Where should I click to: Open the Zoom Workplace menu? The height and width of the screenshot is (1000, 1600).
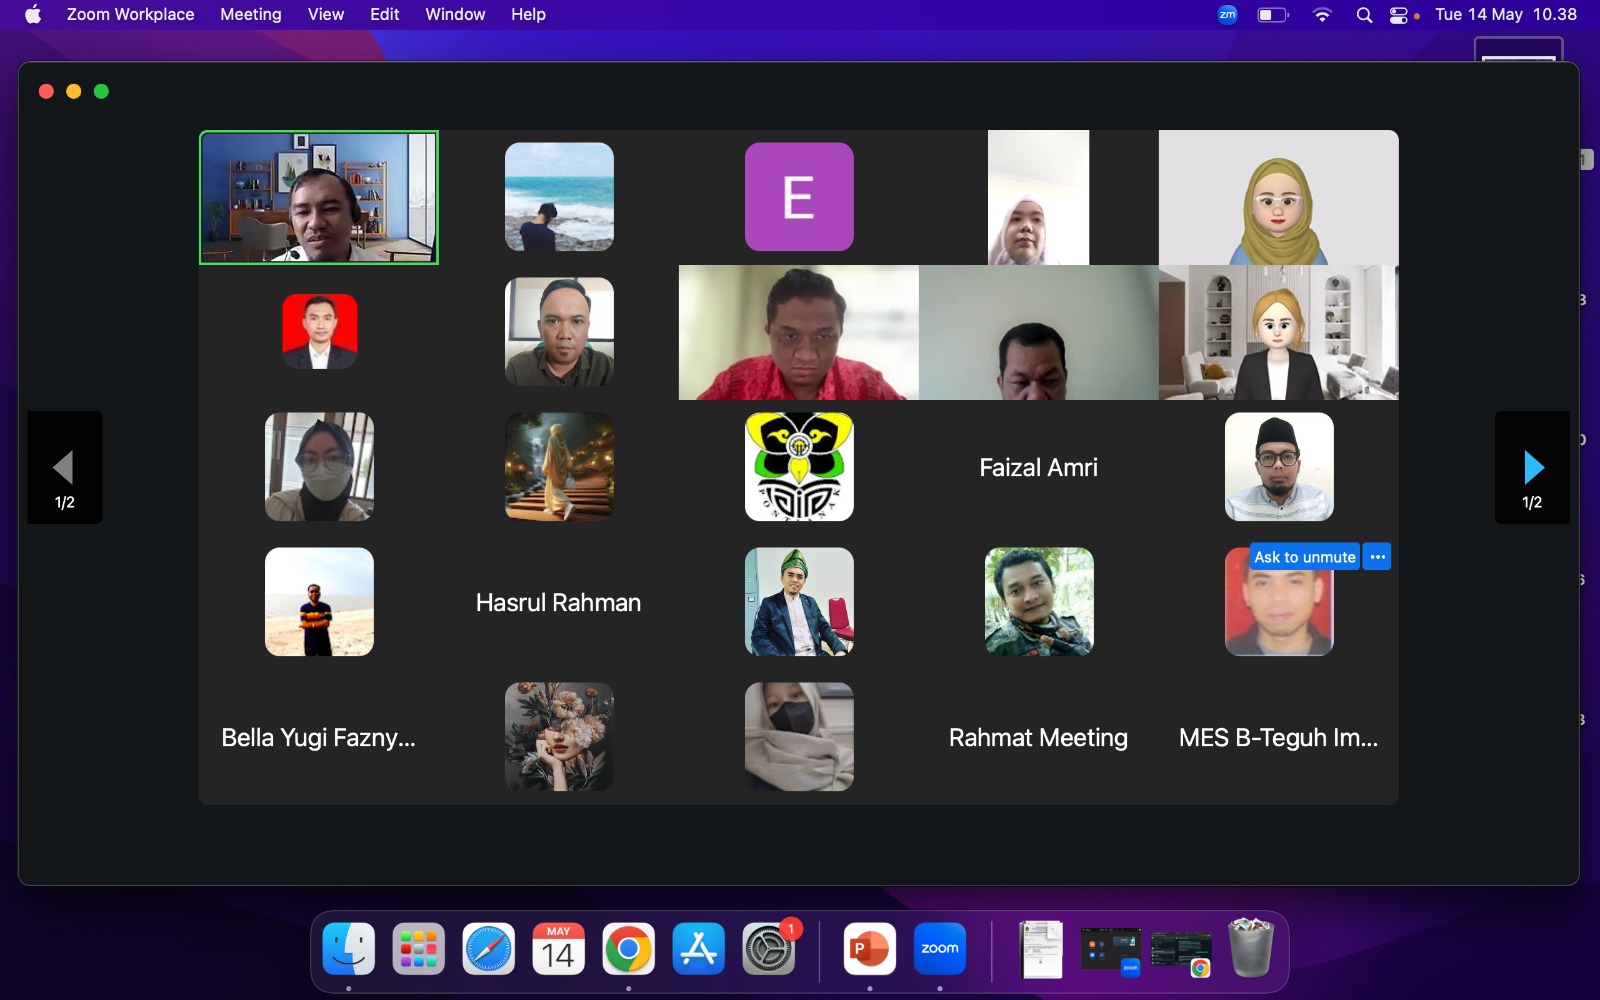[x=130, y=14]
